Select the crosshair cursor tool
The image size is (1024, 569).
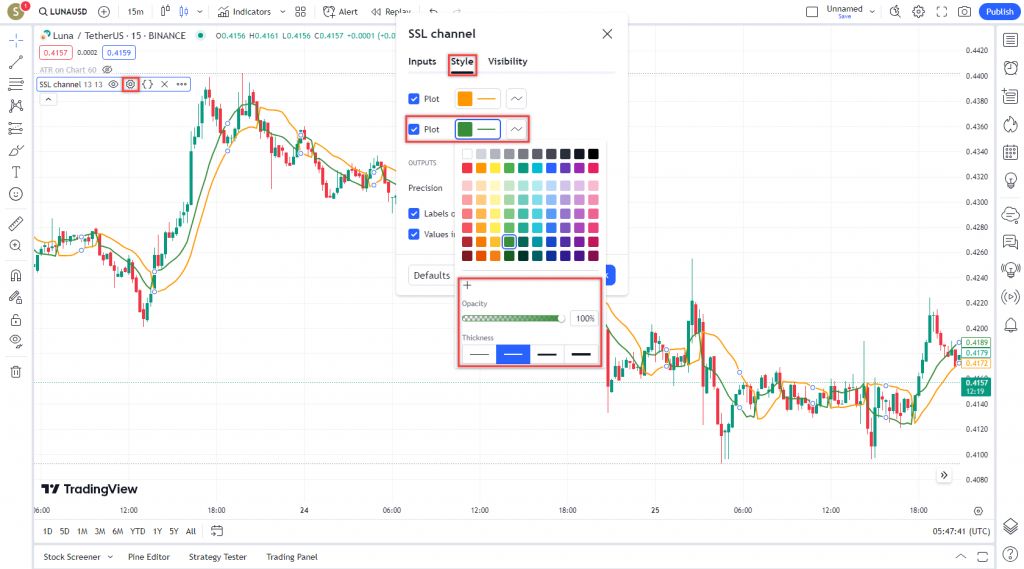16,41
